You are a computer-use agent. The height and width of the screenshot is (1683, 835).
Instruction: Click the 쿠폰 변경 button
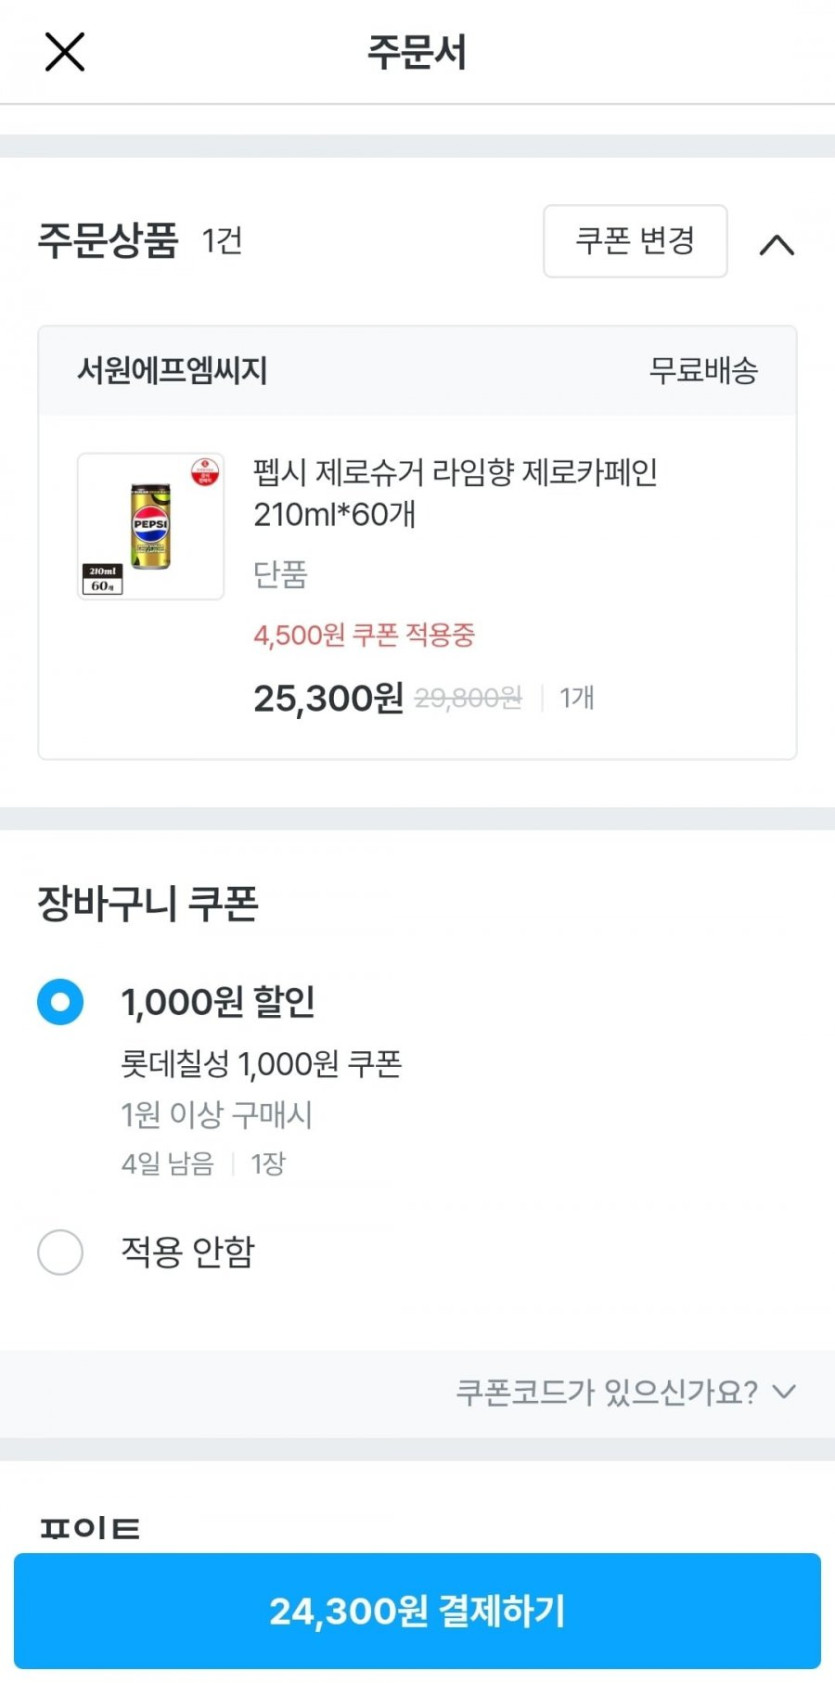click(635, 241)
